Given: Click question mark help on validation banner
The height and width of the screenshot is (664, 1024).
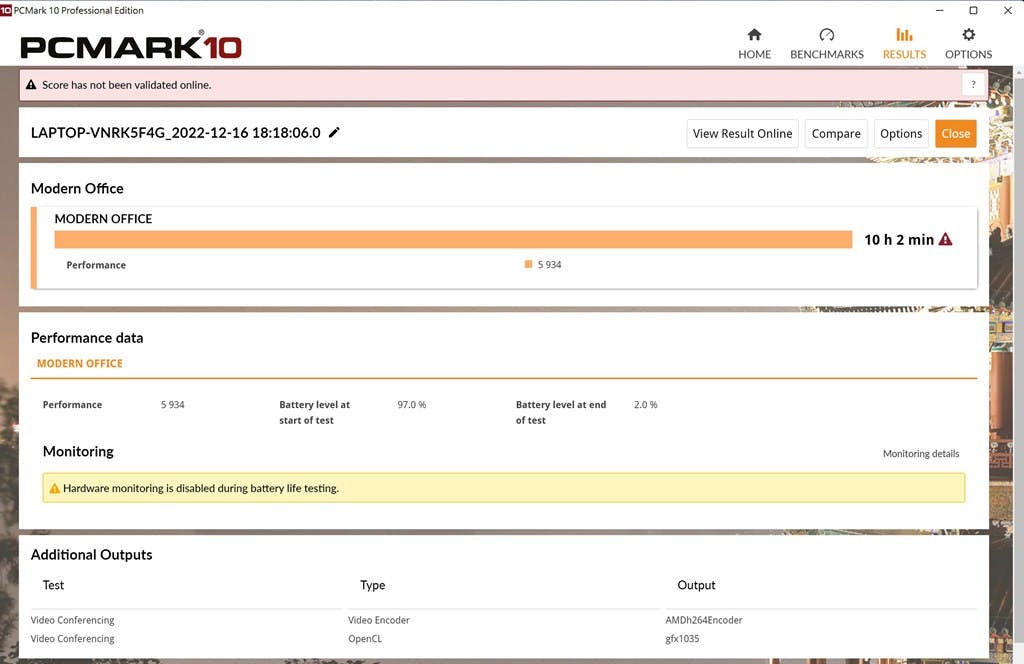Looking at the screenshot, I should pos(973,84).
